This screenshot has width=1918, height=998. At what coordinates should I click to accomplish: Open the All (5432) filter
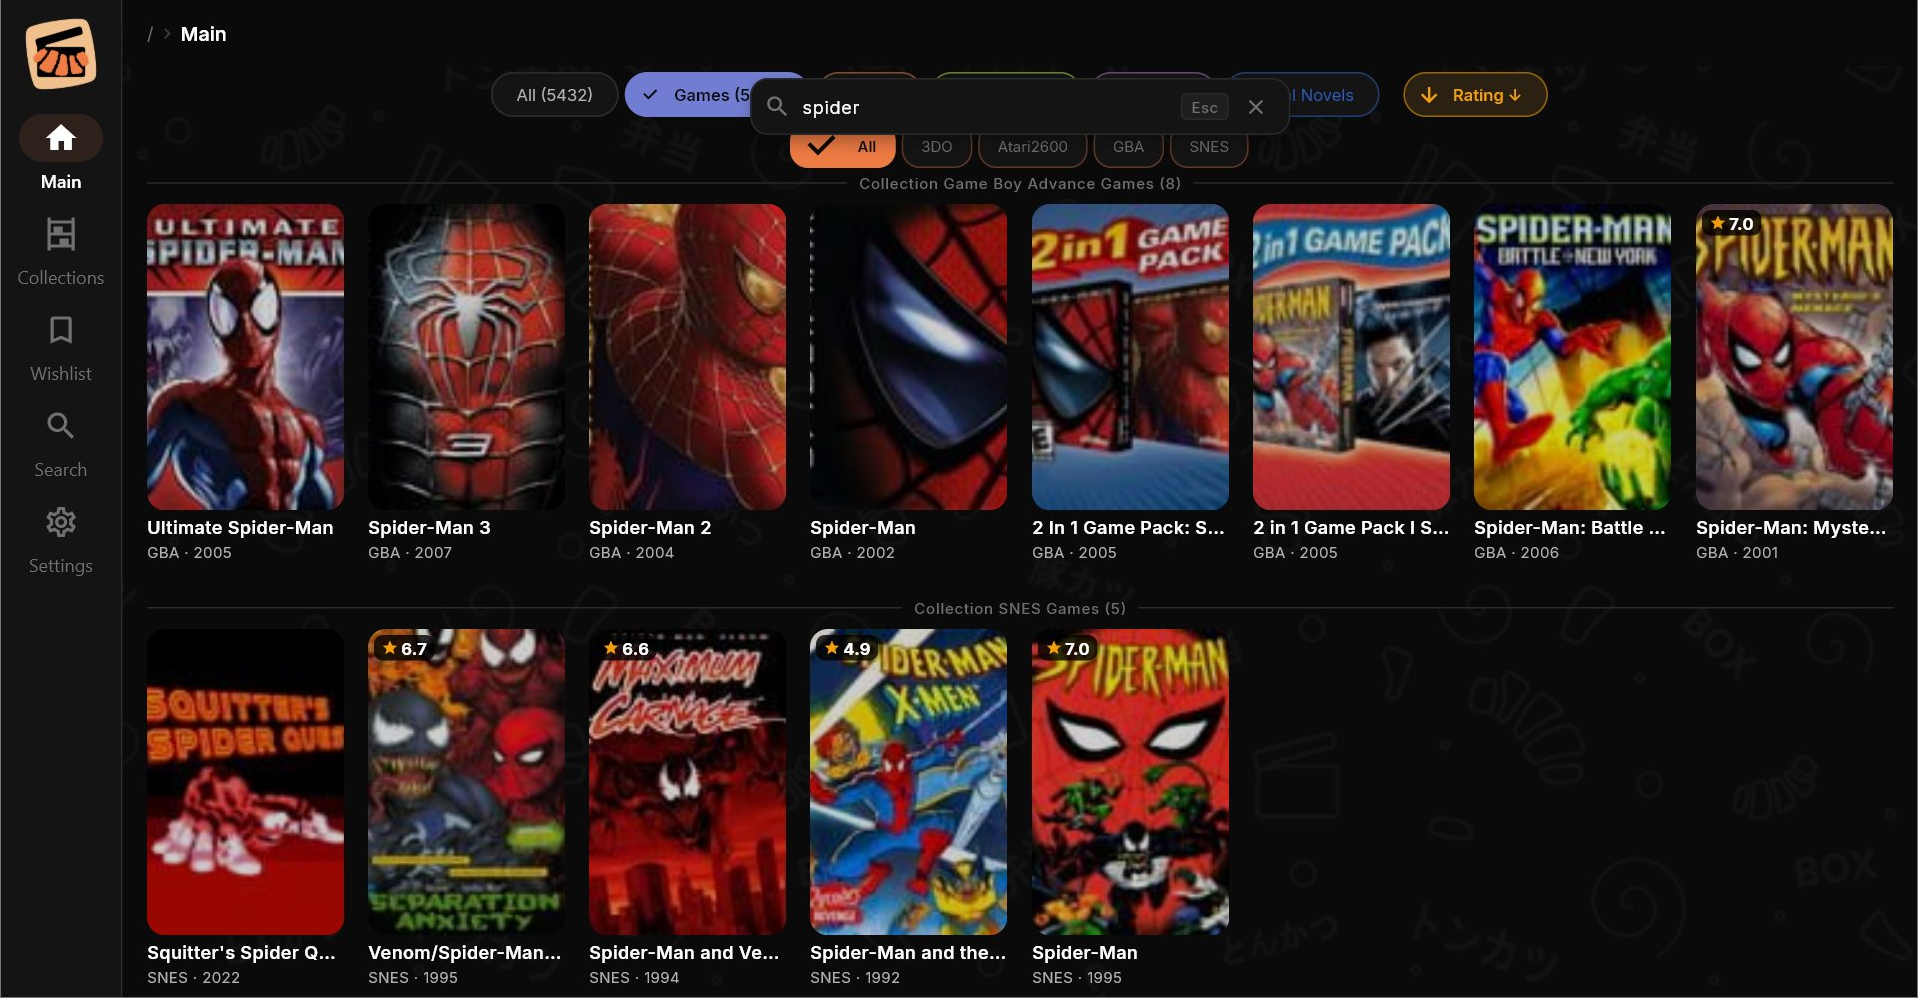(x=554, y=94)
